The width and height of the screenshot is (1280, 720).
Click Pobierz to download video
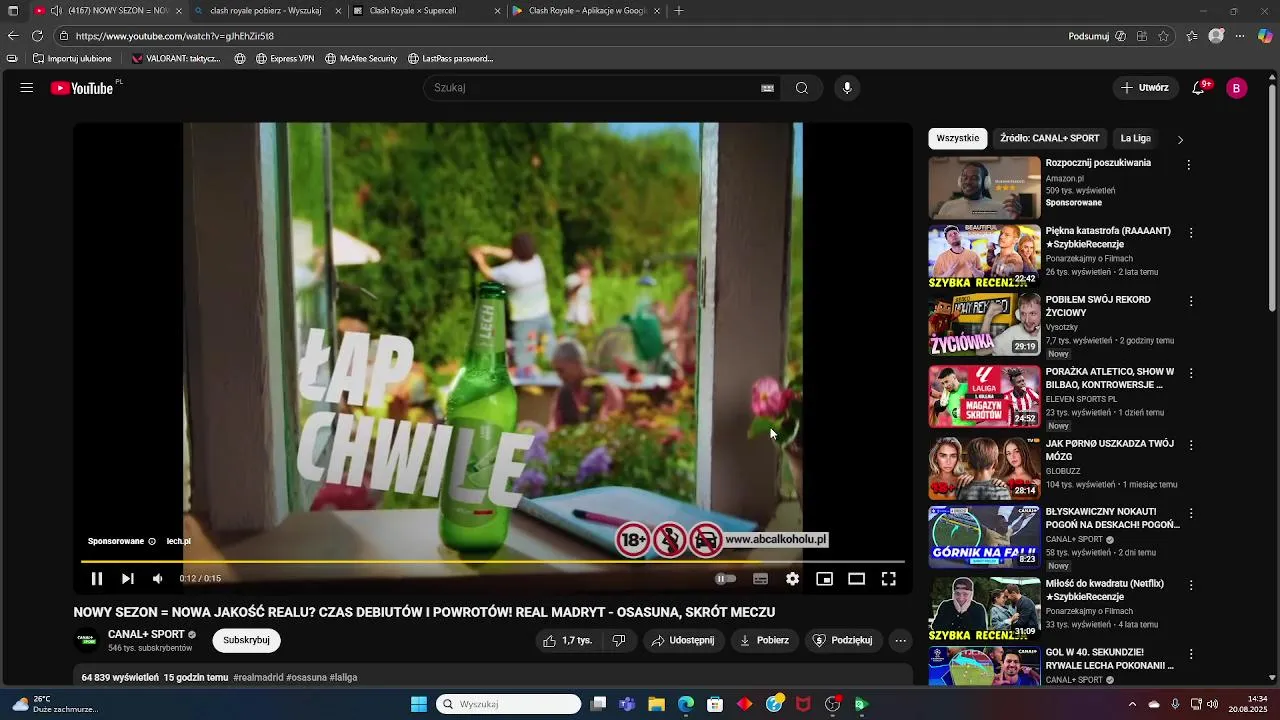764,640
